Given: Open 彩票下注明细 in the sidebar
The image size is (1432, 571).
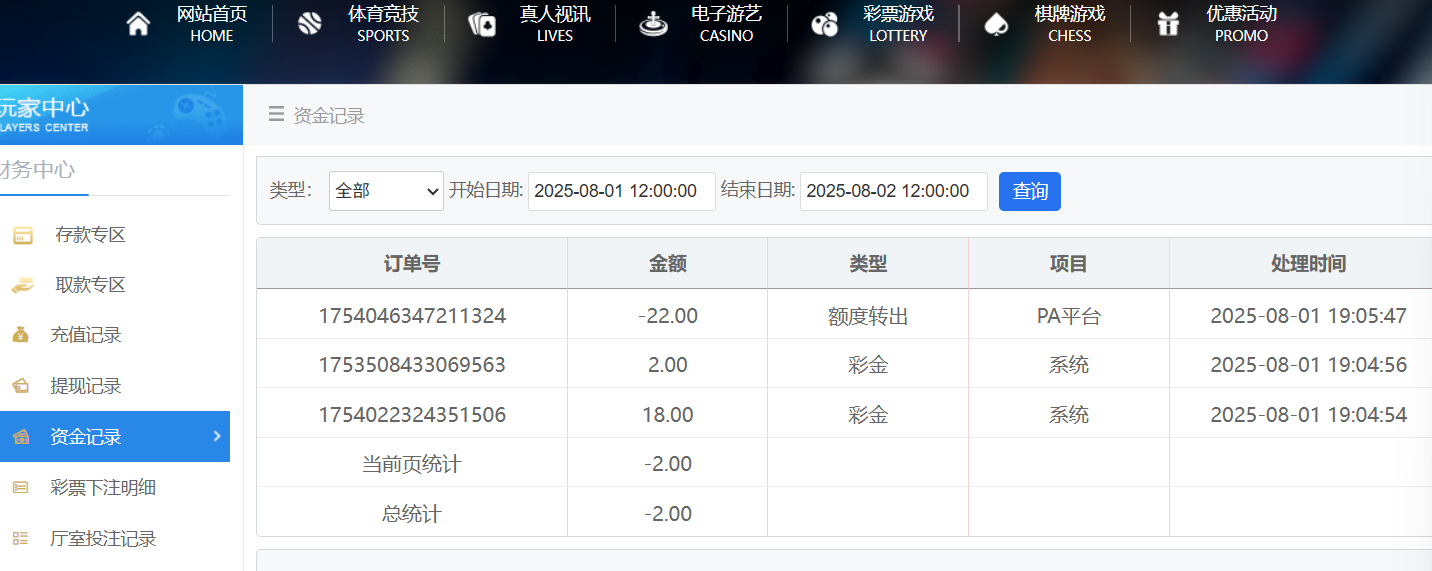Looking at the screenshot, I should click(x=103, y=488).
